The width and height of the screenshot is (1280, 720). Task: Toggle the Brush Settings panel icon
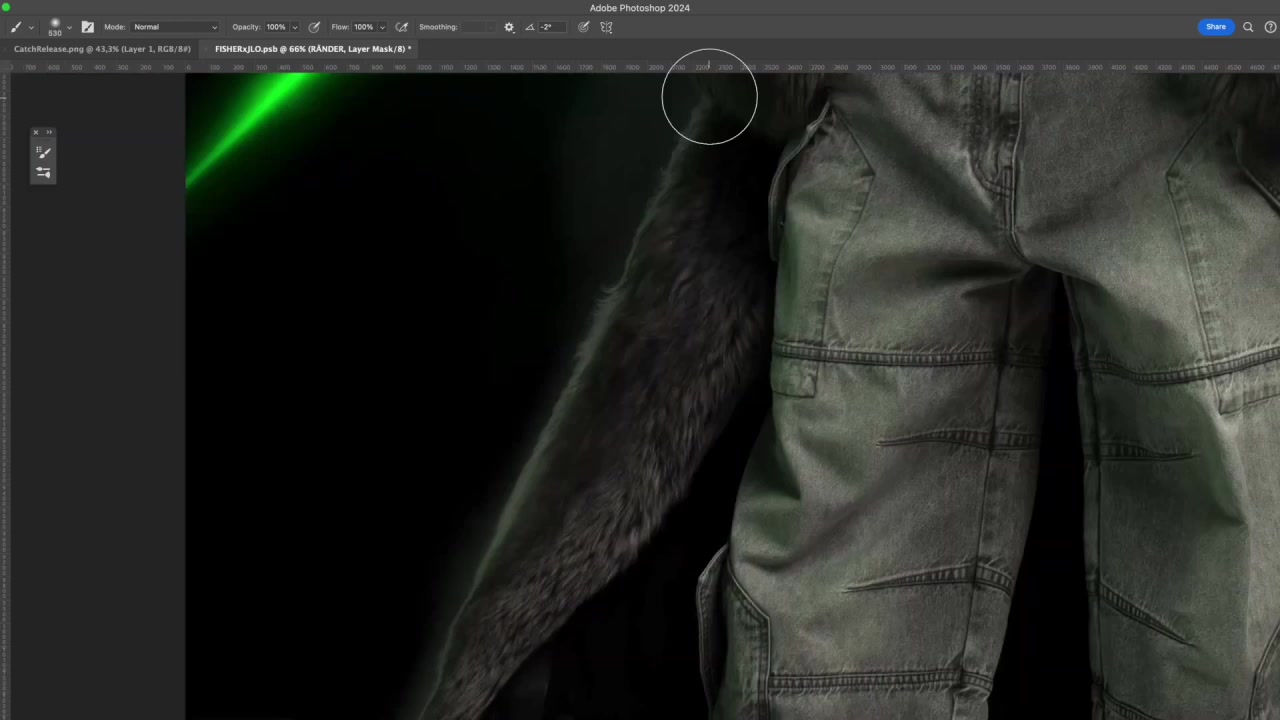pyautogui.click(x=88, y=27)
